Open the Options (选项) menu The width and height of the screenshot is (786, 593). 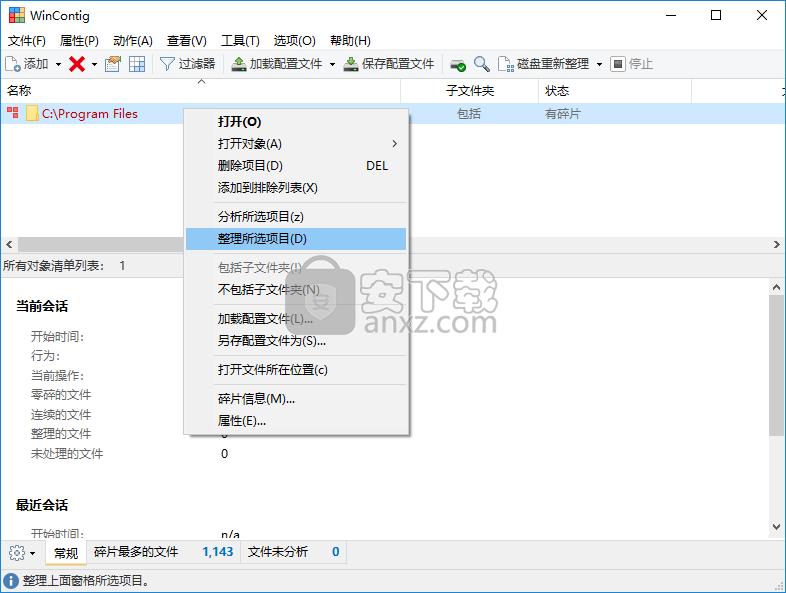294,41
